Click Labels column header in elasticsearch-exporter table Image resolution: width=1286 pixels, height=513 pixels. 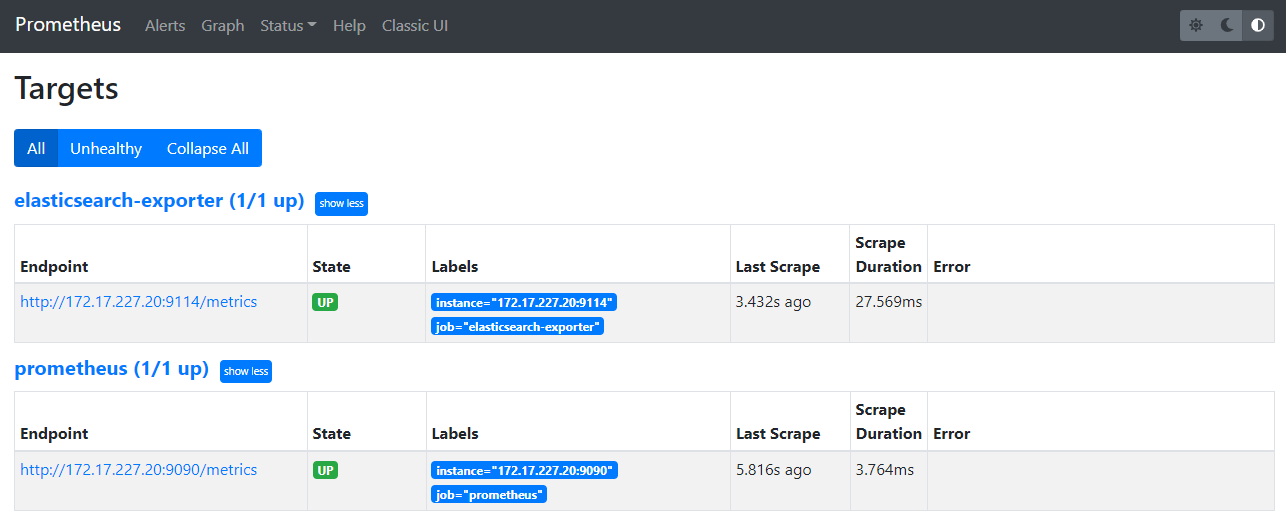[x=455, y=267]
